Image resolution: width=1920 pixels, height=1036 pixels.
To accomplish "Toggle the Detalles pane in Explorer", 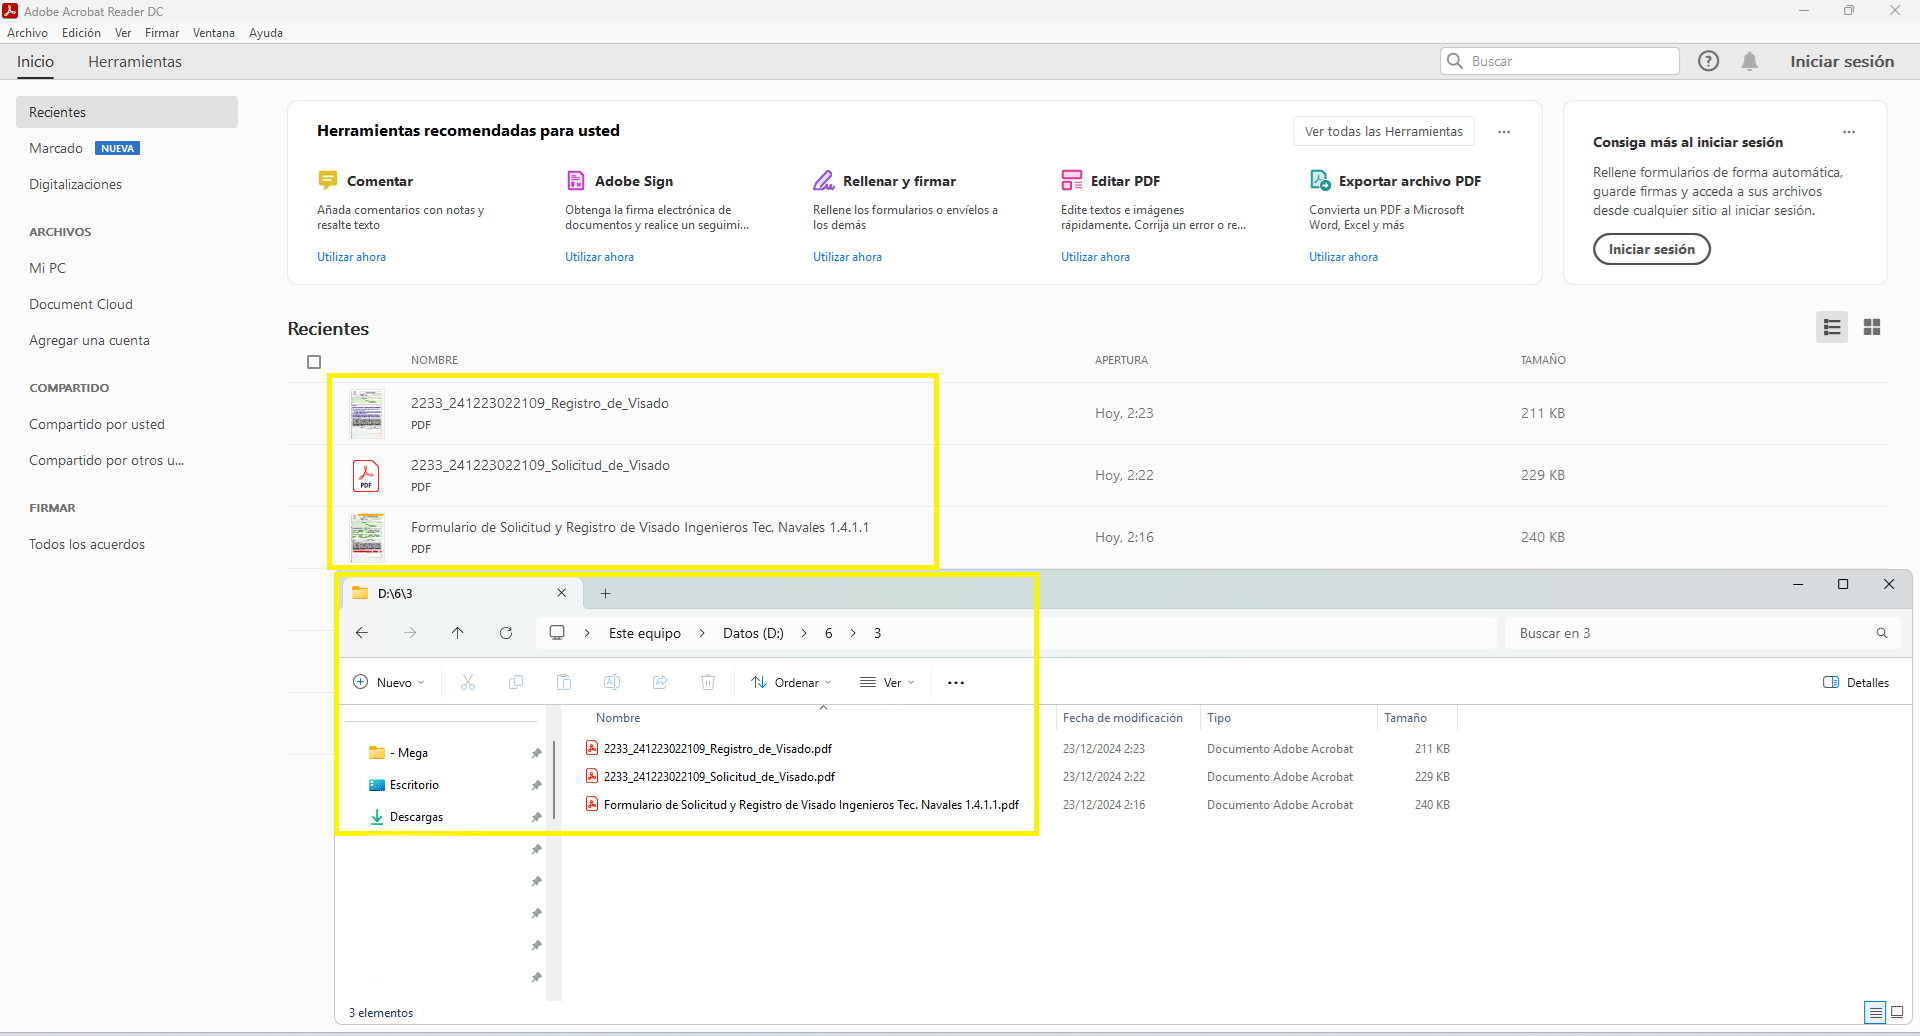I will pos(1856,682).
